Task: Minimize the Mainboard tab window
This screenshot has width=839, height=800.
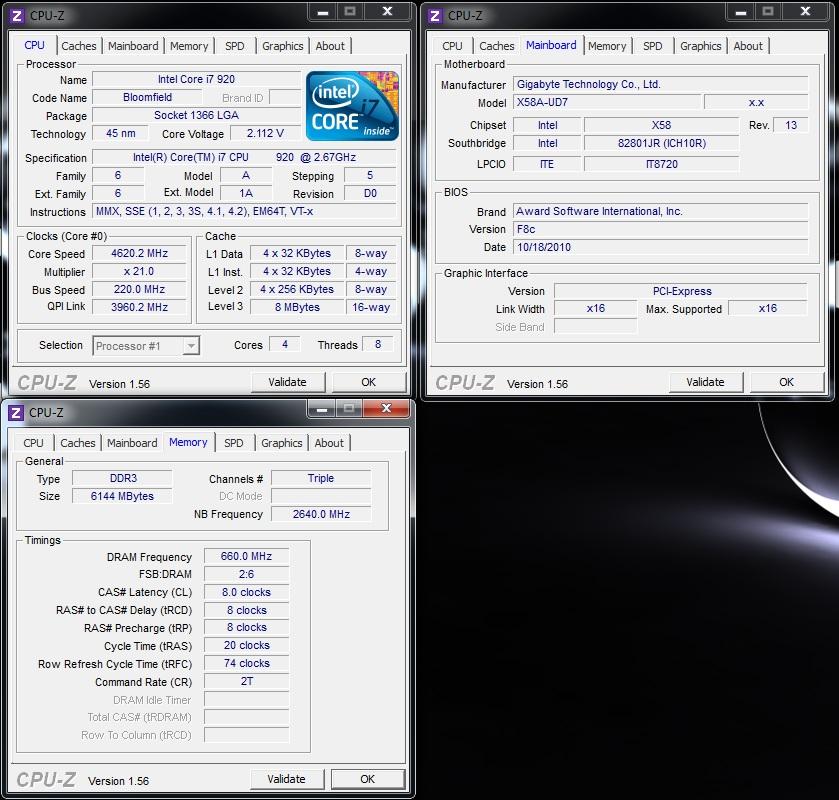Action: click(741, 12)
